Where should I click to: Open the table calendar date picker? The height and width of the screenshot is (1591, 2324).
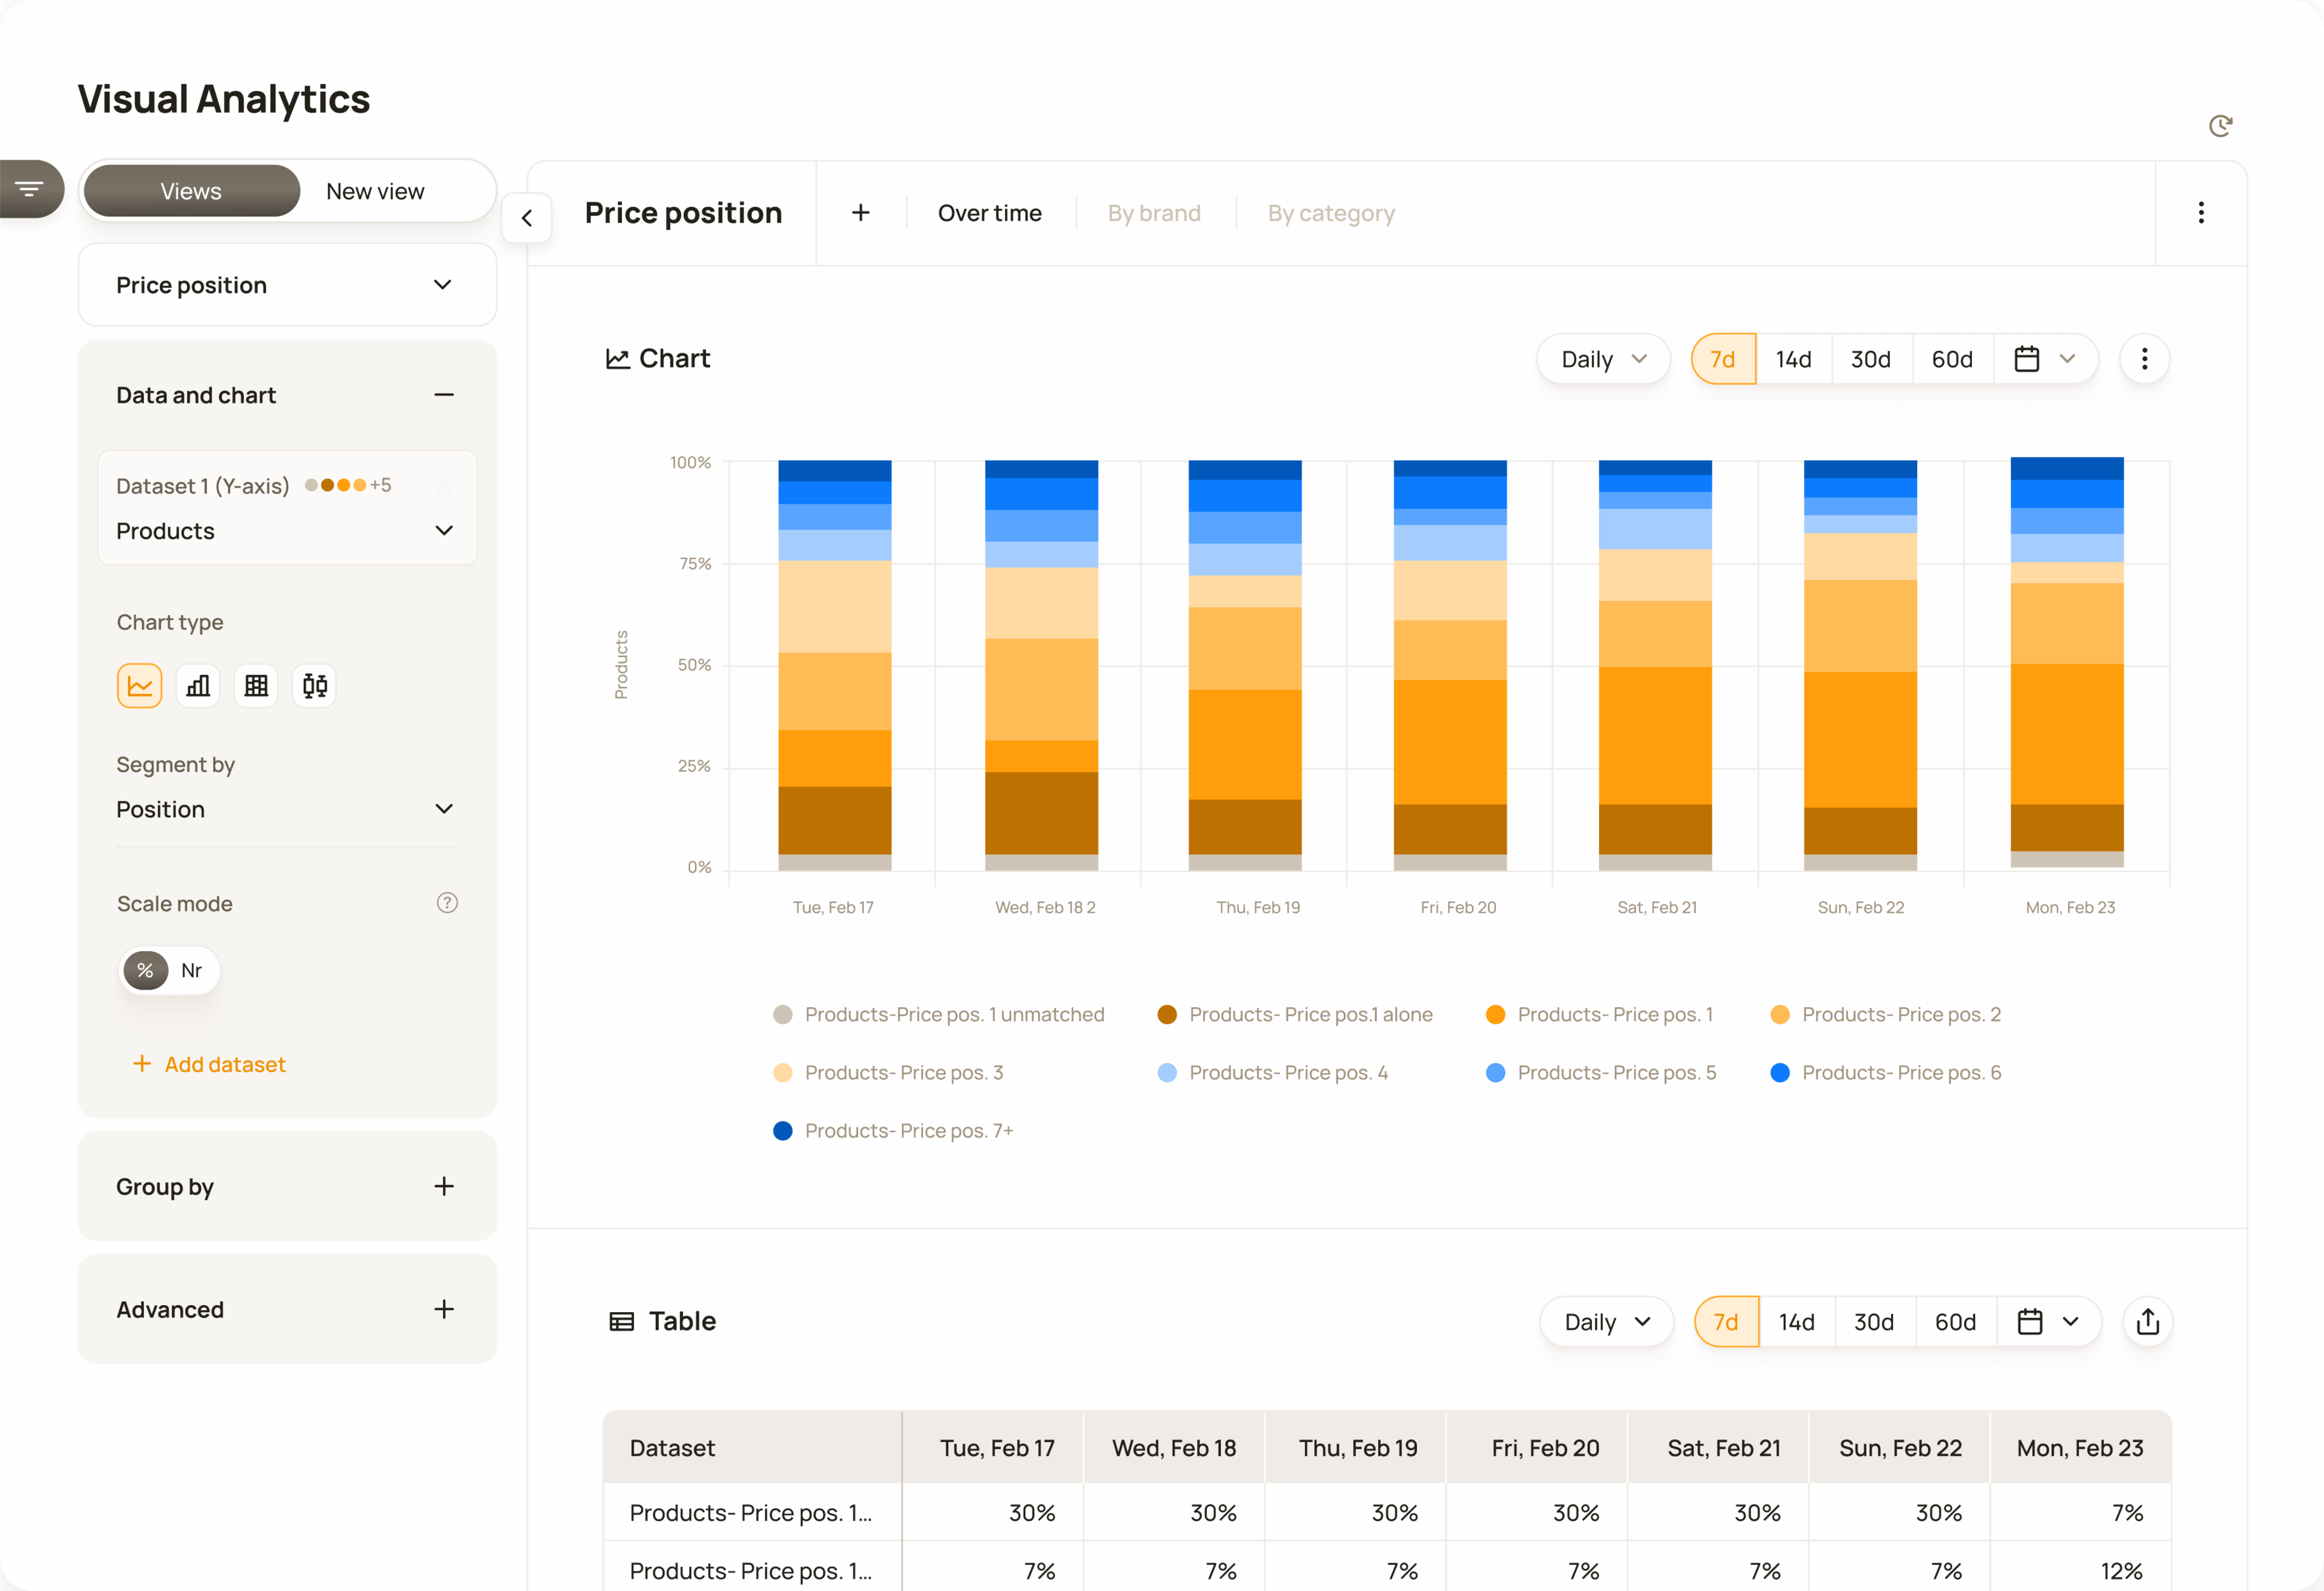[2048, 1322]
